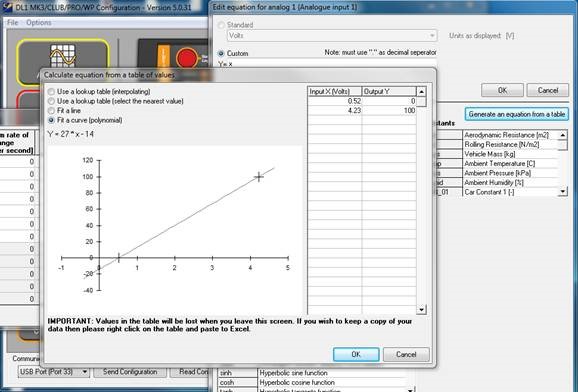Open the Options menu
Screen dimensions: 578x392
click(38, 22)
